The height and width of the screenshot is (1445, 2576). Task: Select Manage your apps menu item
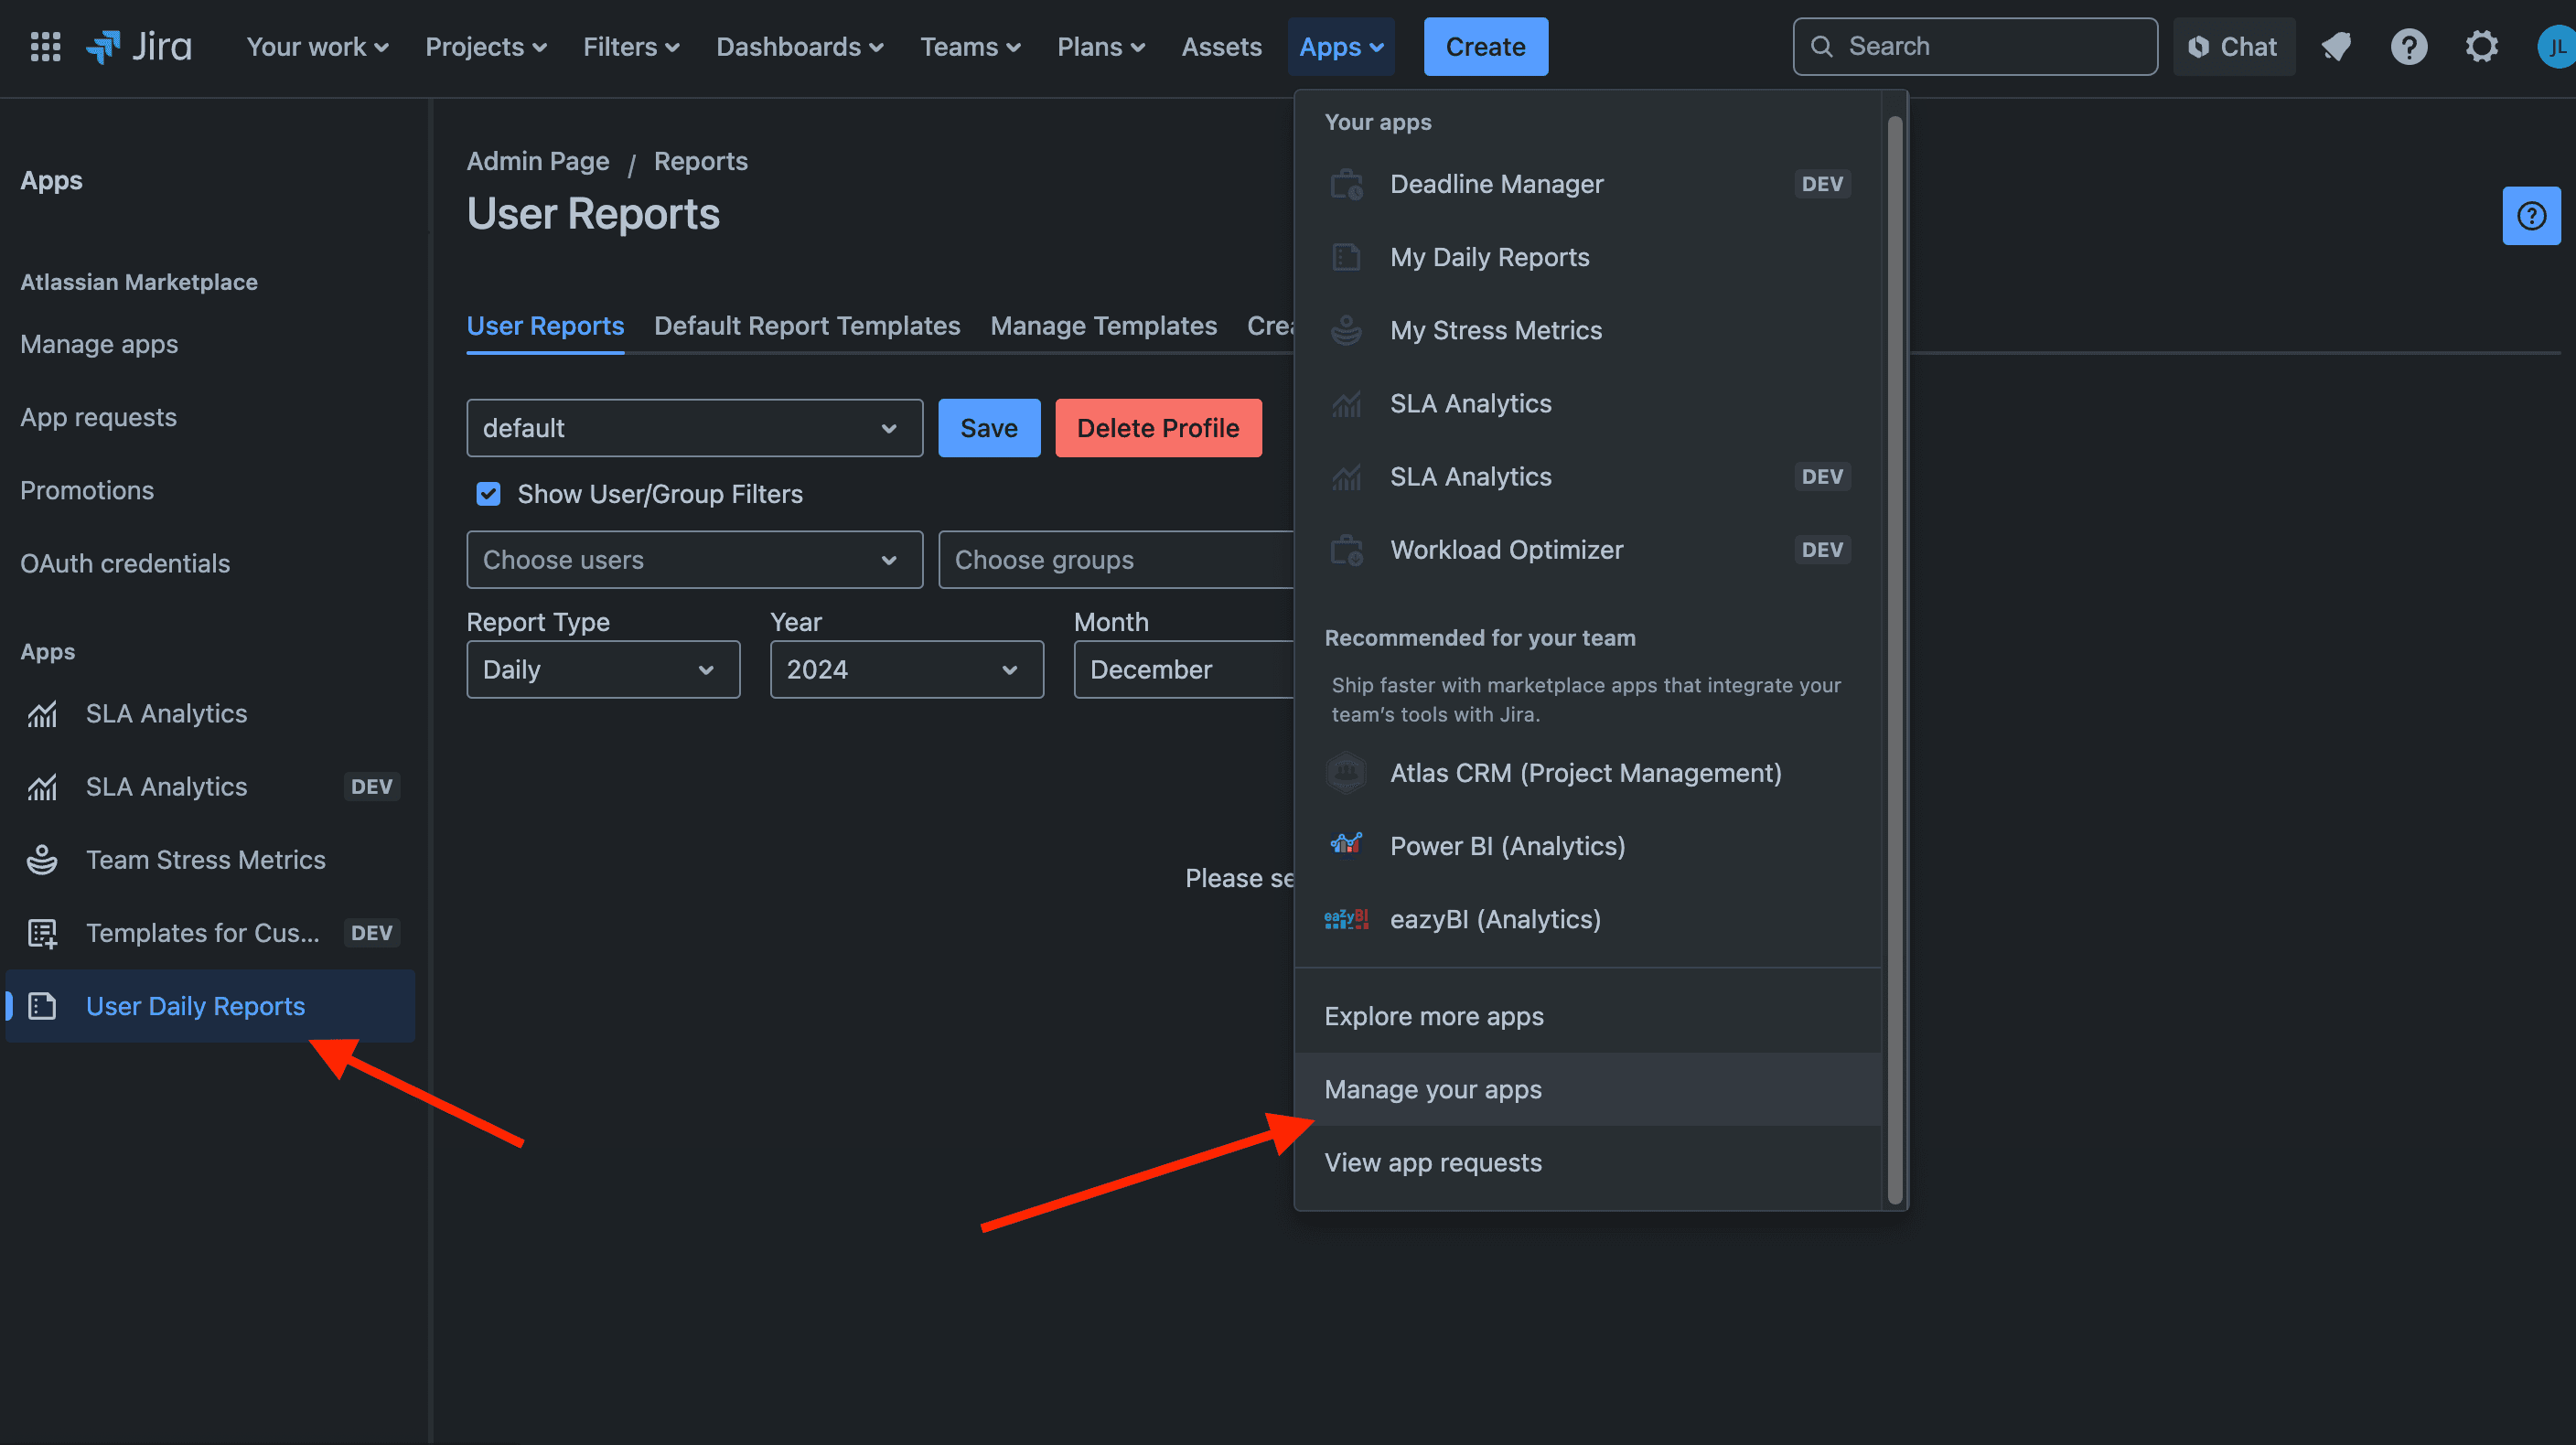(x=1587, y=1089)
